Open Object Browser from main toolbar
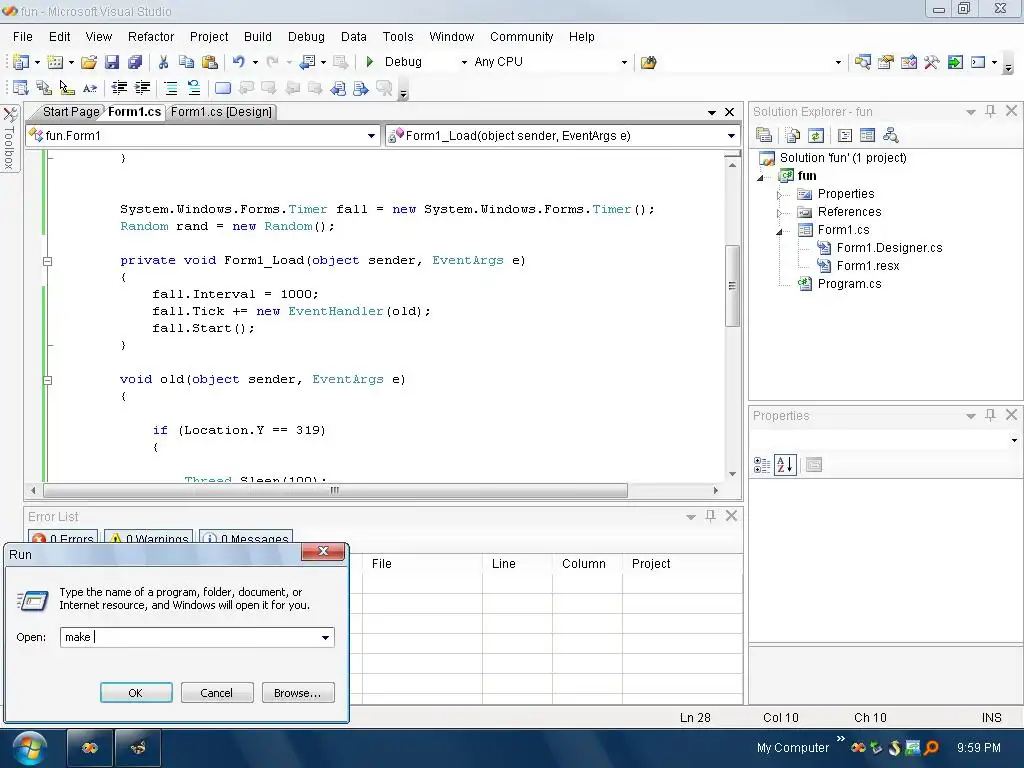This screenshot has height=768, width=1024. tap(908, 62)
